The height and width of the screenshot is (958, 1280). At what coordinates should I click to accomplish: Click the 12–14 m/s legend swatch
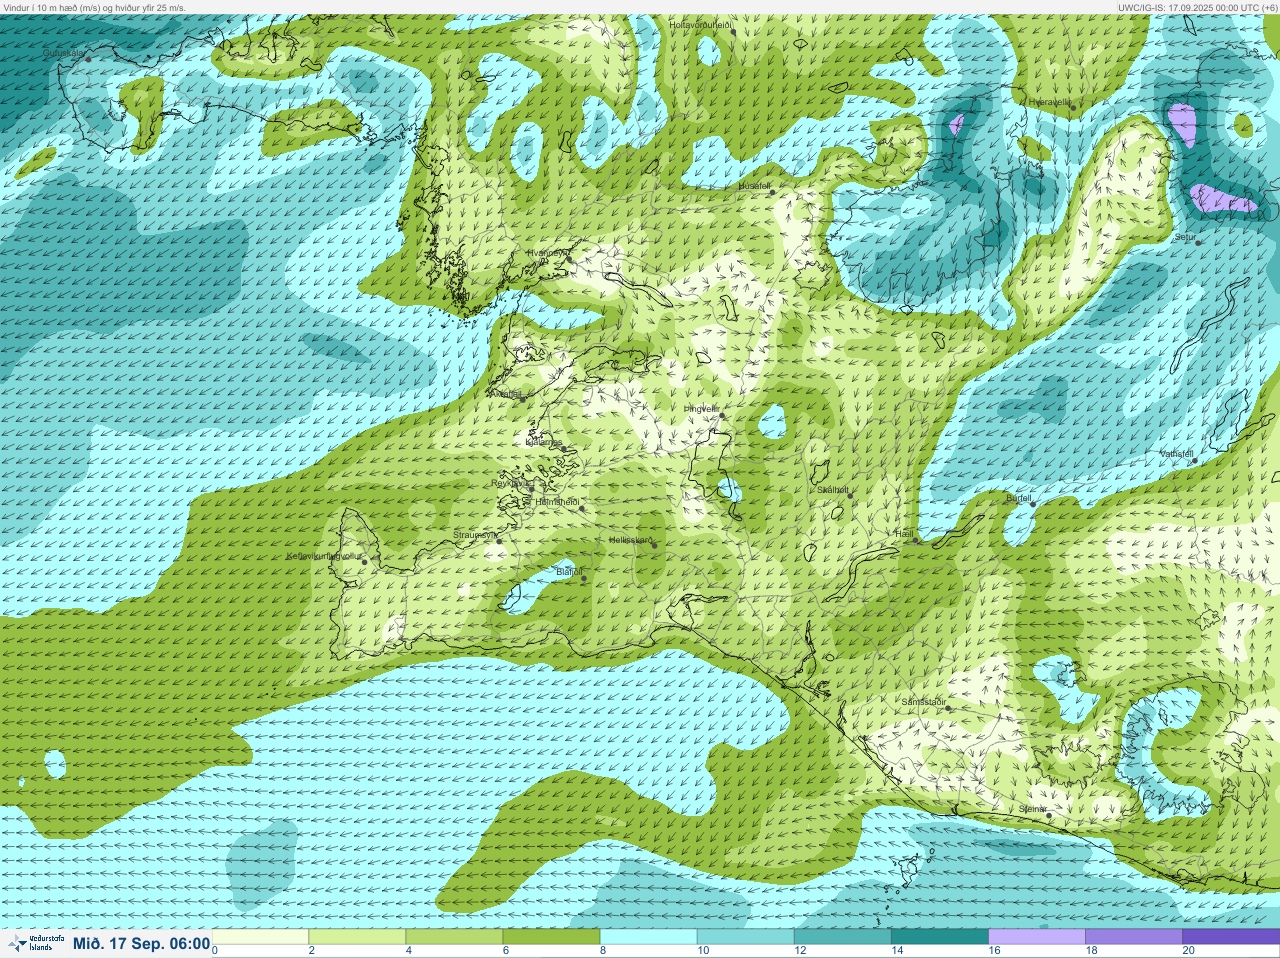[842, 937]
